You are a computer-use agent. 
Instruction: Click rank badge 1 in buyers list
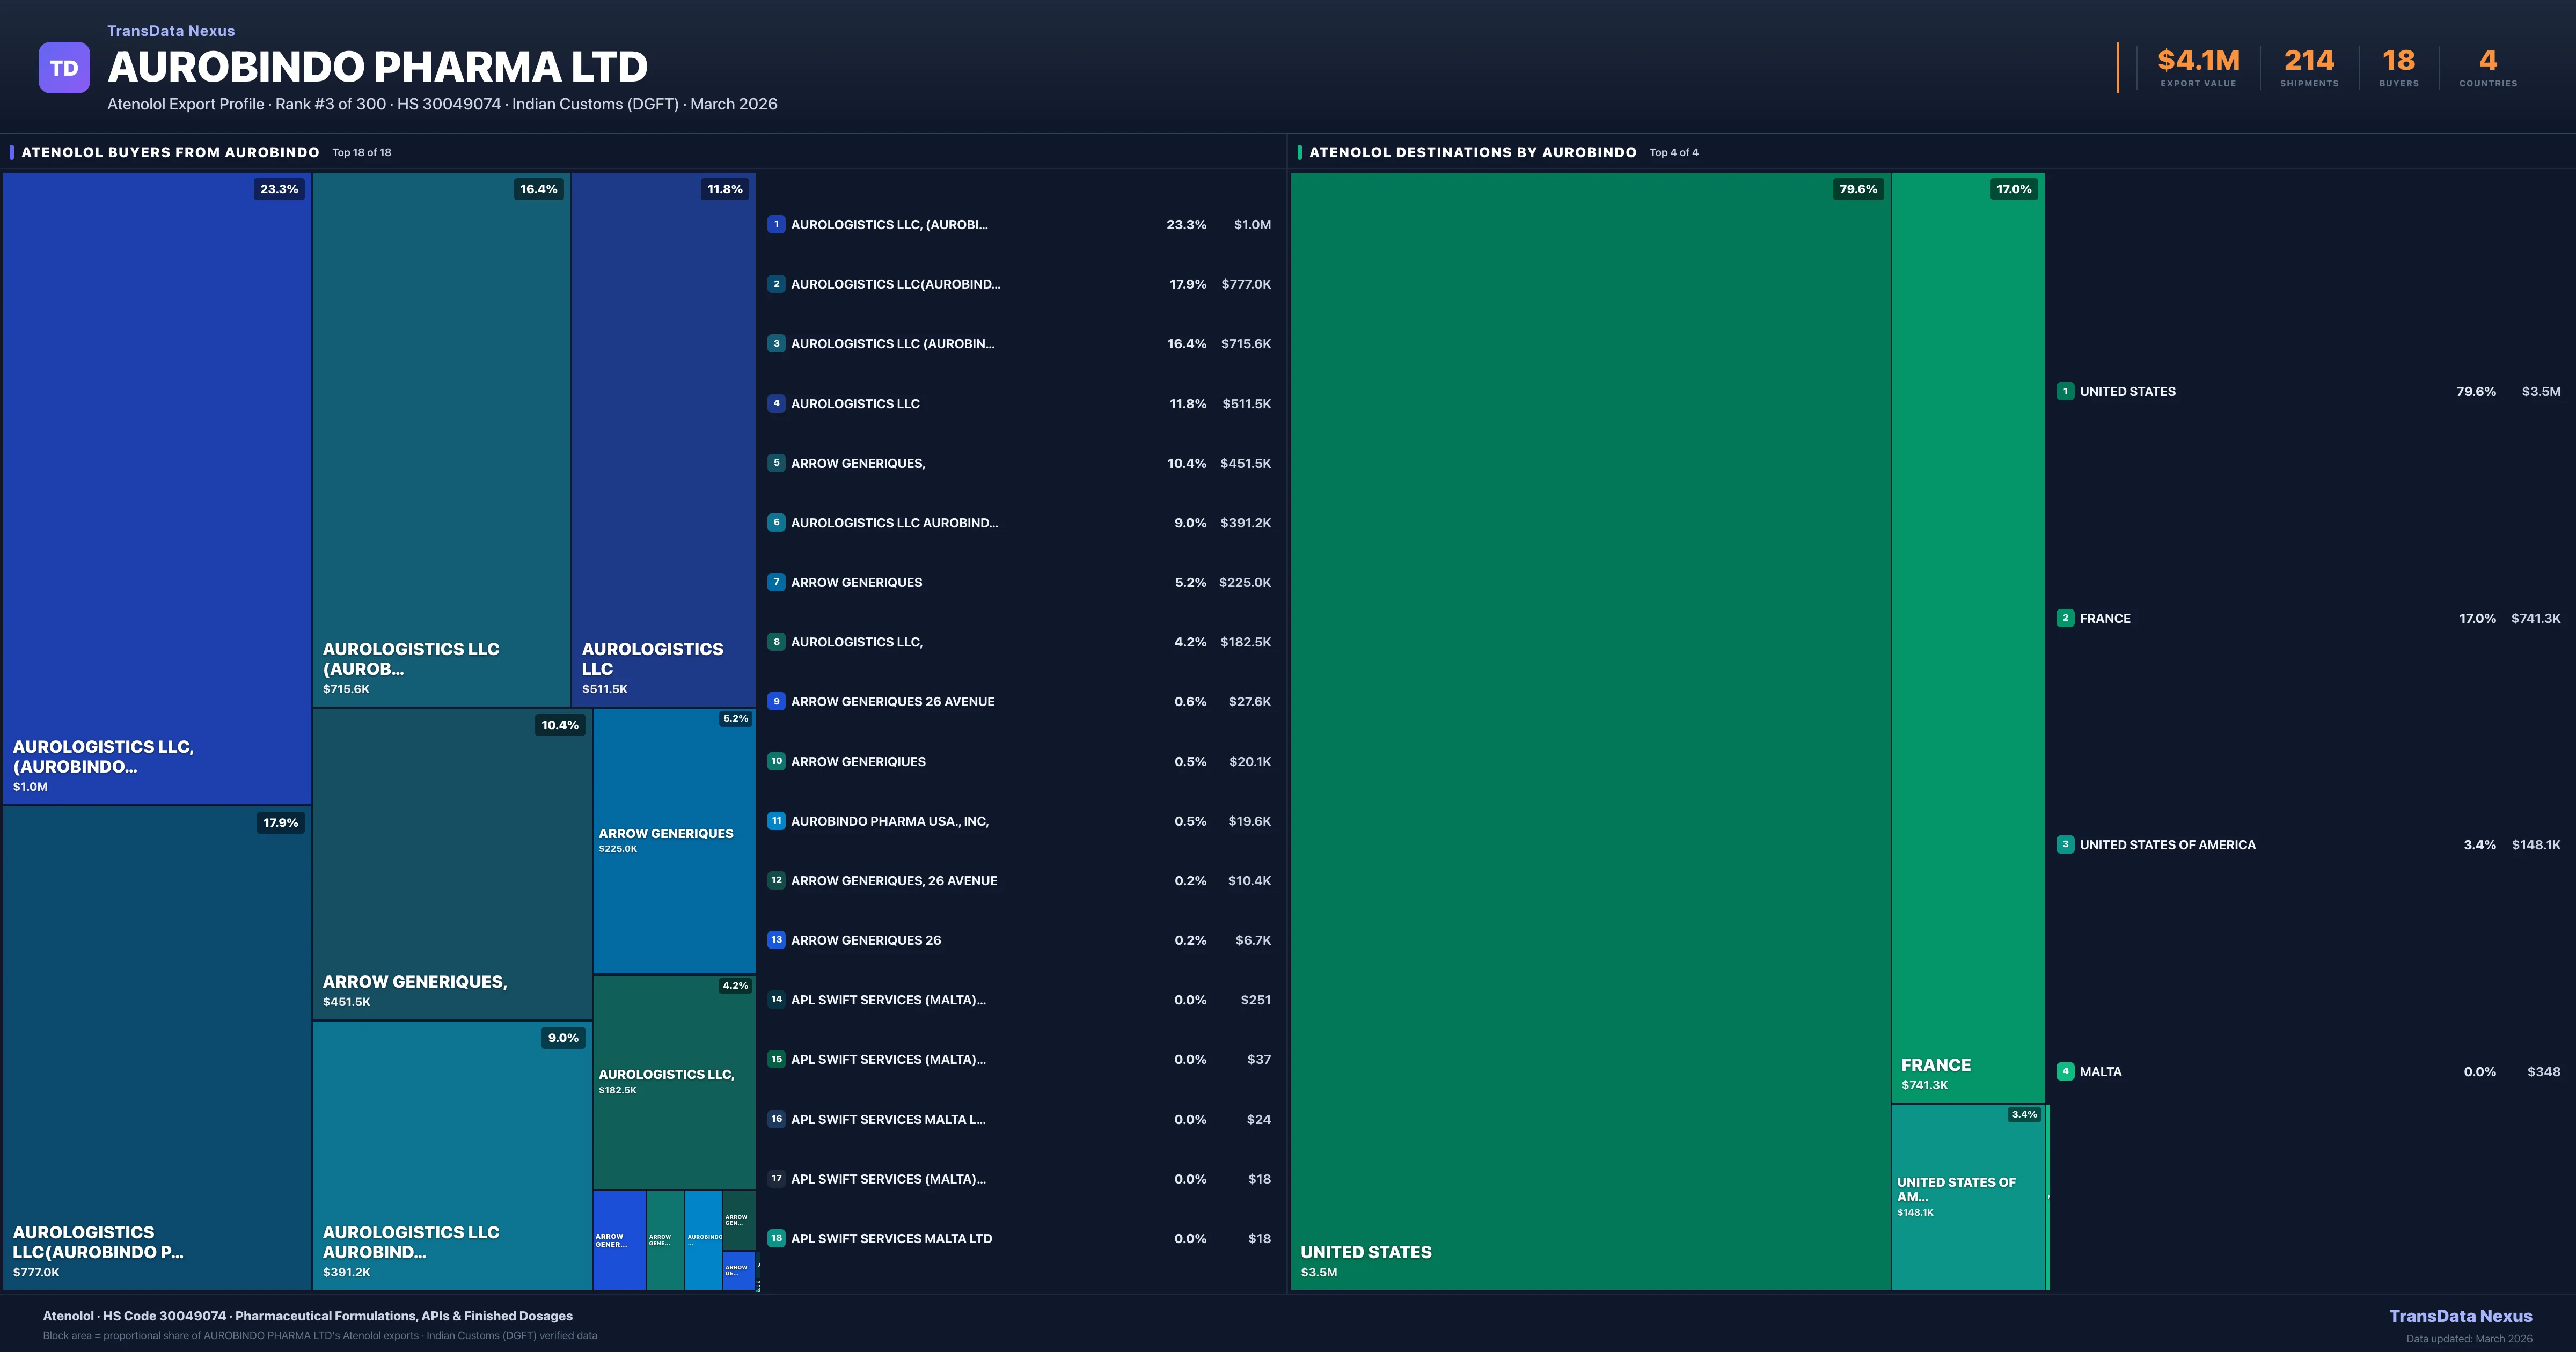(x=776, y=224)
